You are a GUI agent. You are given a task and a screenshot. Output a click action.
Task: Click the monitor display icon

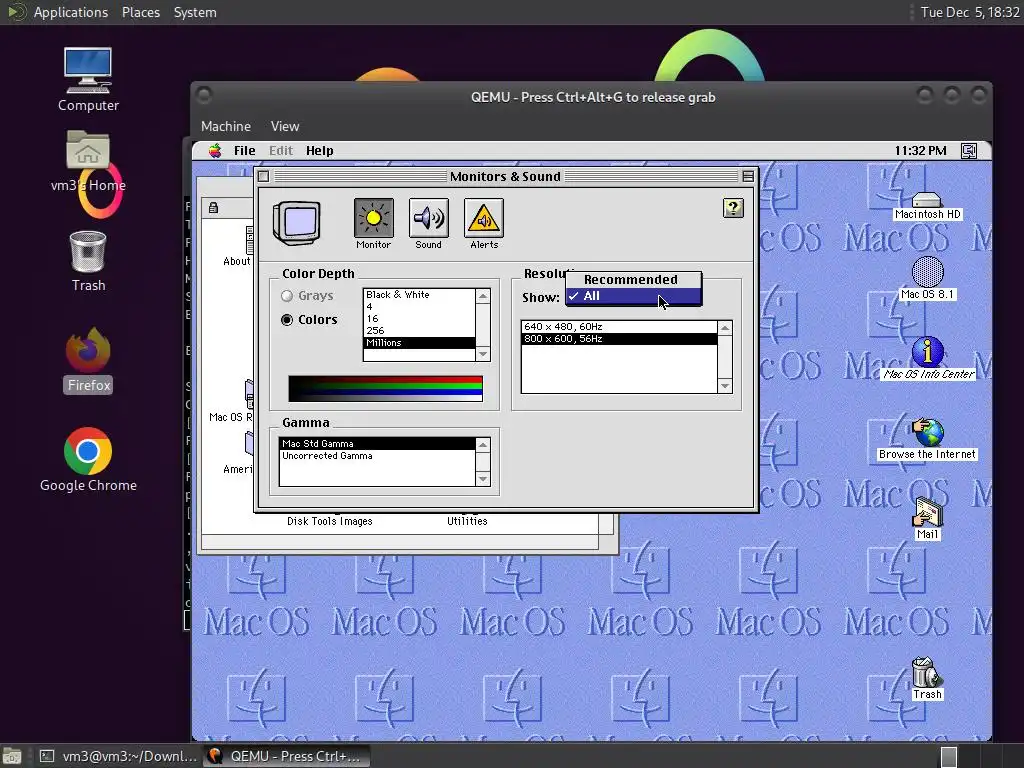(x=297, y=223)
